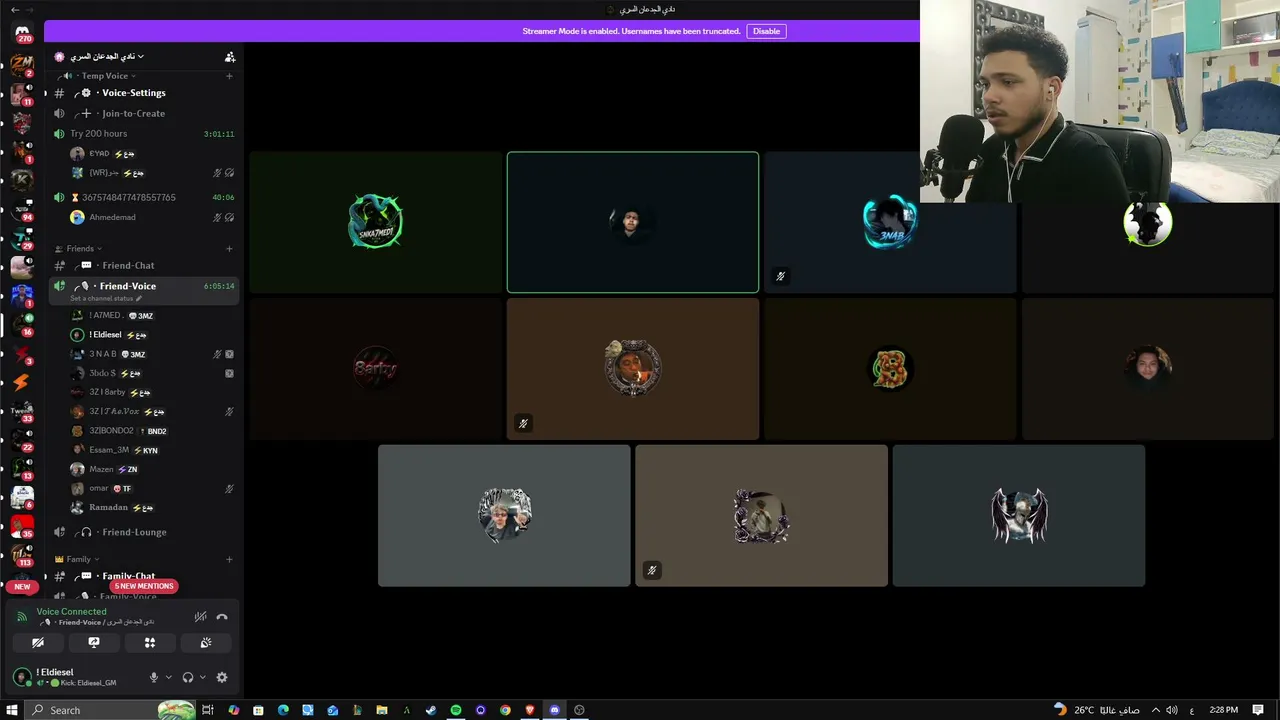Join the Friend-Lounge voice channel
Screen dimensions: 1280x720
143,532
